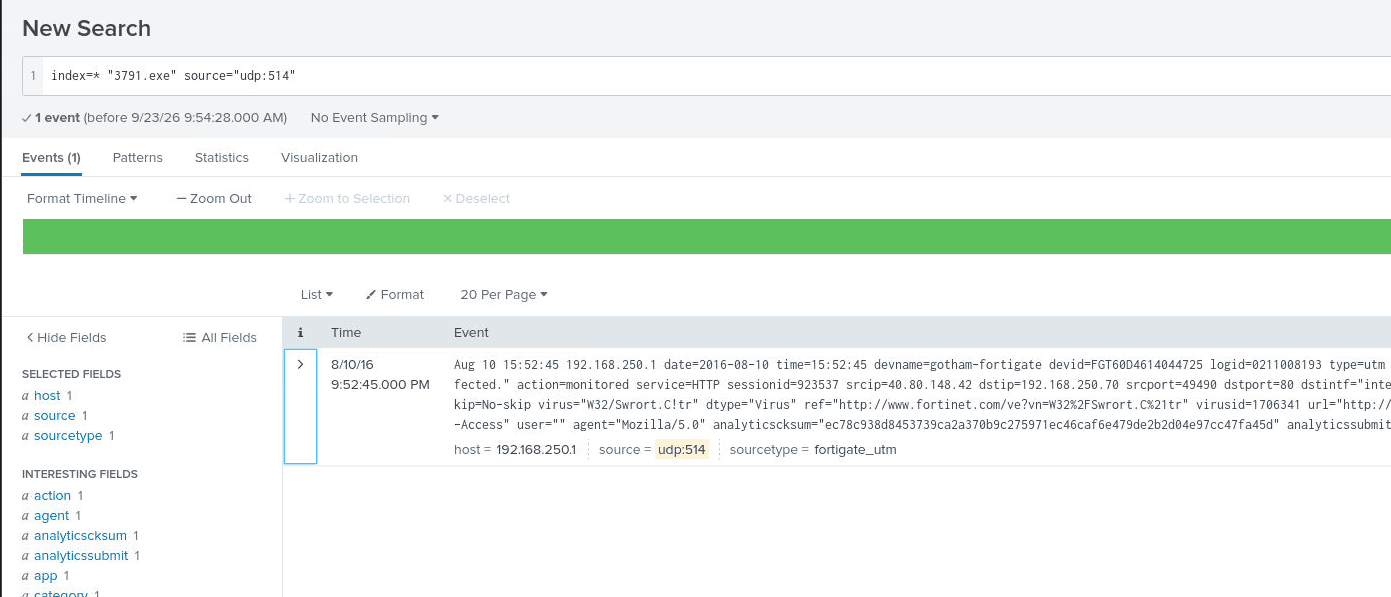
Task: Open the List view dropdown
Action: click(x=317, y=294)
